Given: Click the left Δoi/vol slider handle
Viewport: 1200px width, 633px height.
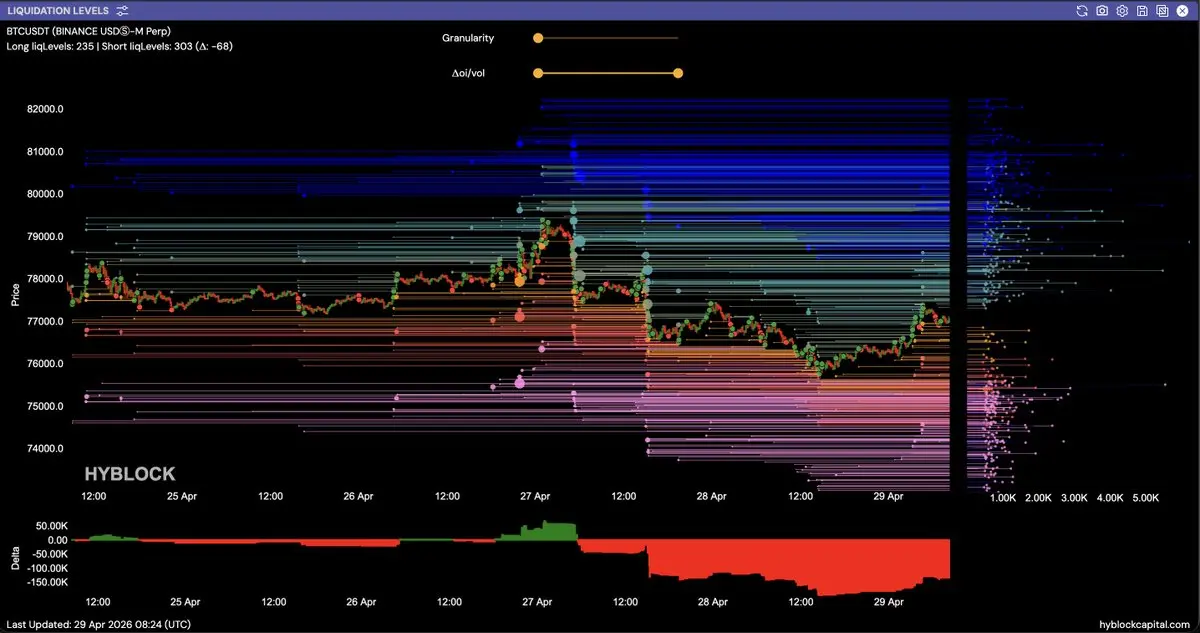Looking at the screenshot, I should tap(538, 73).
